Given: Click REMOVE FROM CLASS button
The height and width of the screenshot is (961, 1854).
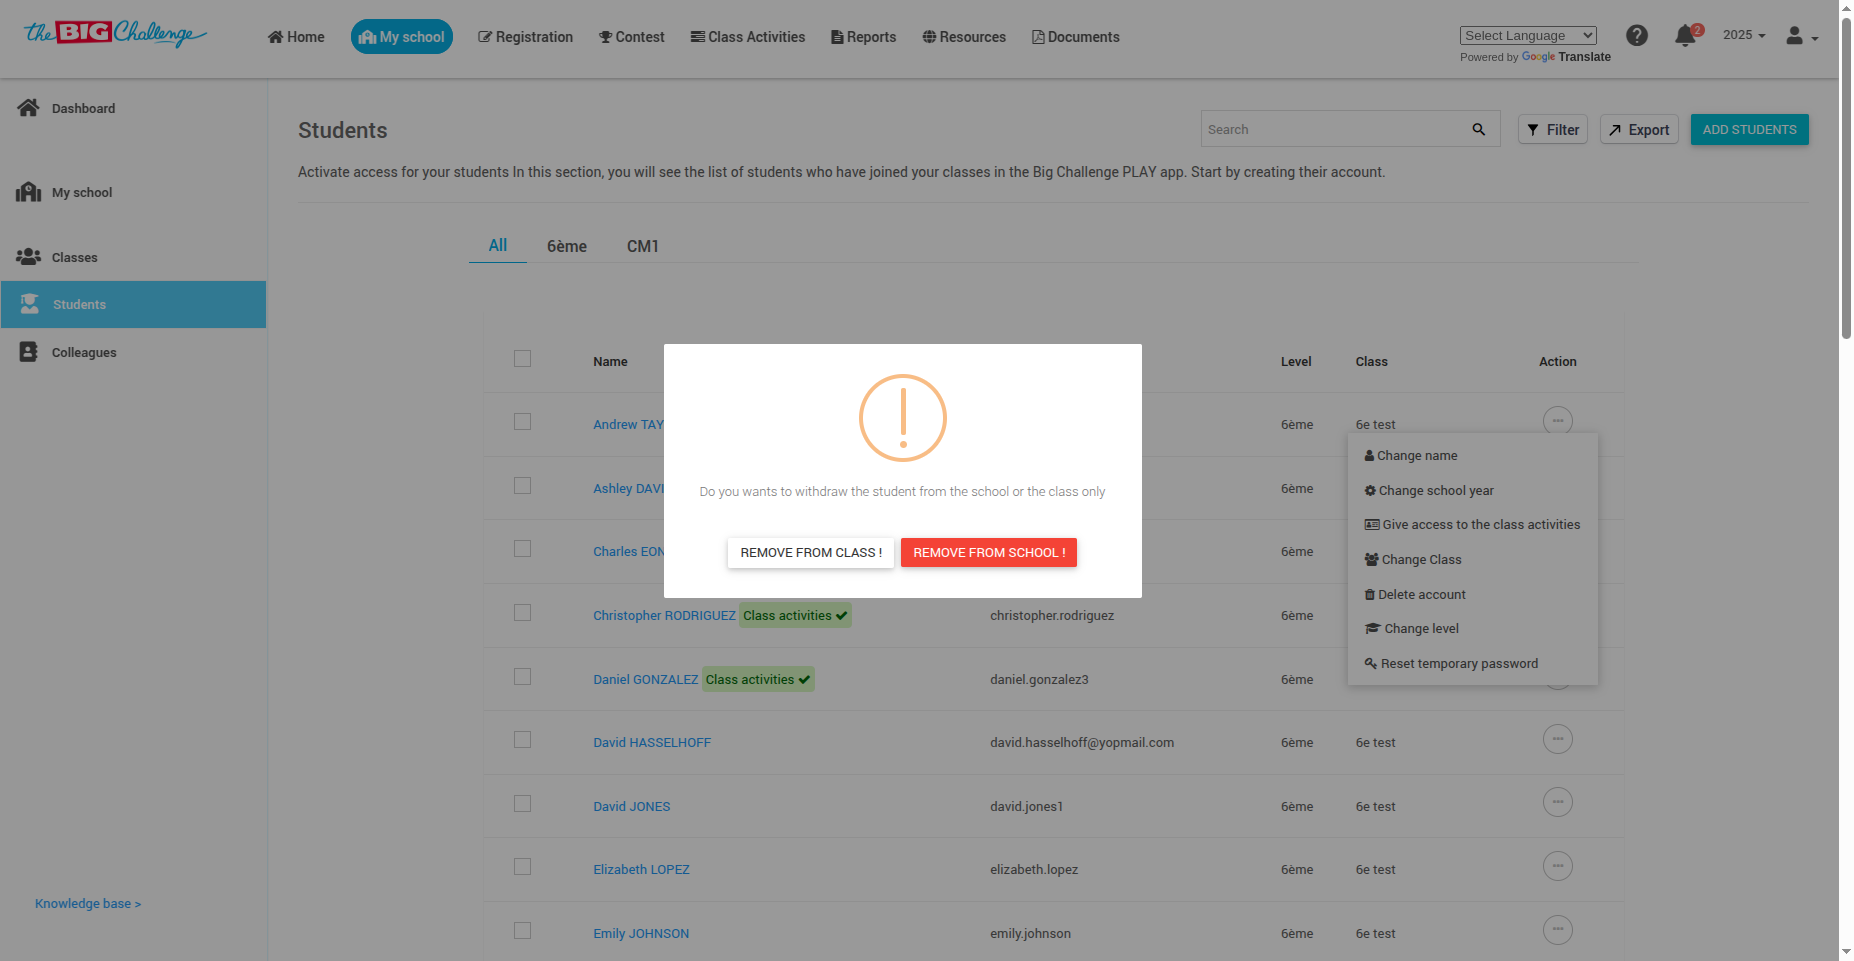Looking at the screenshot, I should tap(811, 552).
